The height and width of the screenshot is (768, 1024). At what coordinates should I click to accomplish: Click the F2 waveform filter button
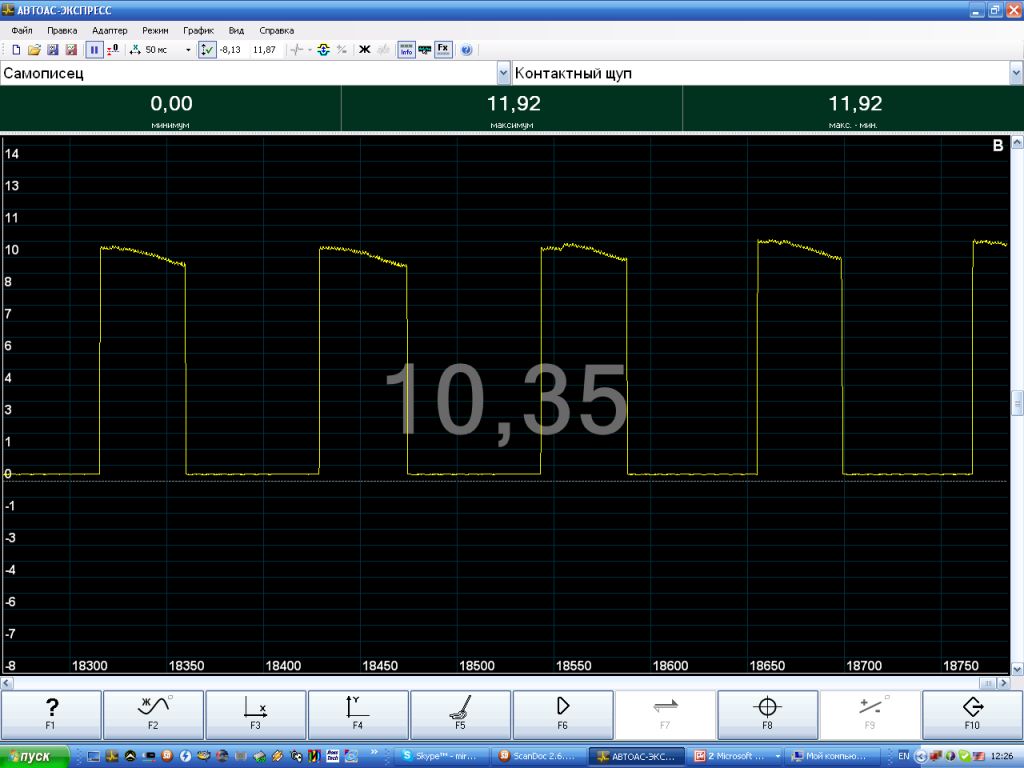coord(153,715)
